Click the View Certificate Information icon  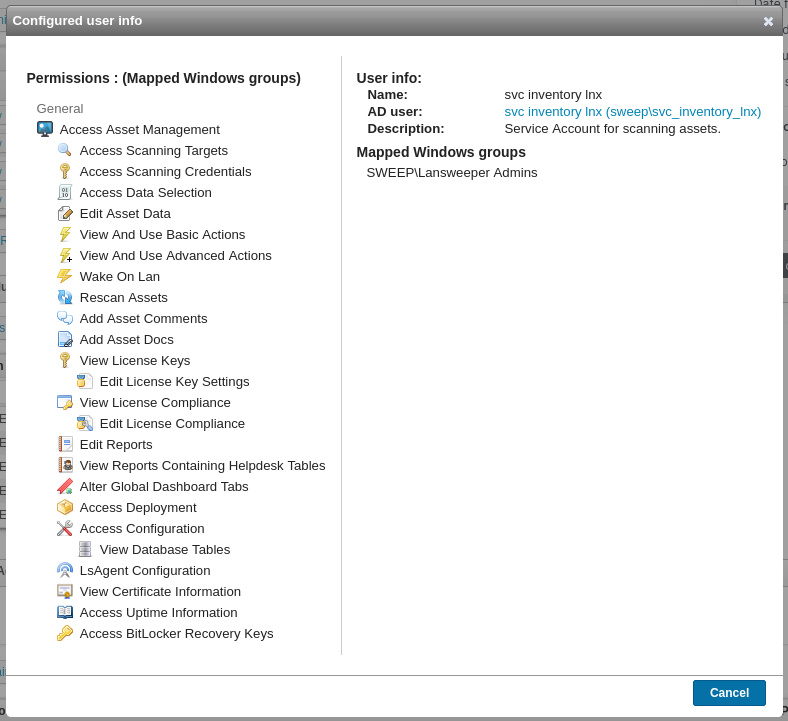click(x=65, y=591)
